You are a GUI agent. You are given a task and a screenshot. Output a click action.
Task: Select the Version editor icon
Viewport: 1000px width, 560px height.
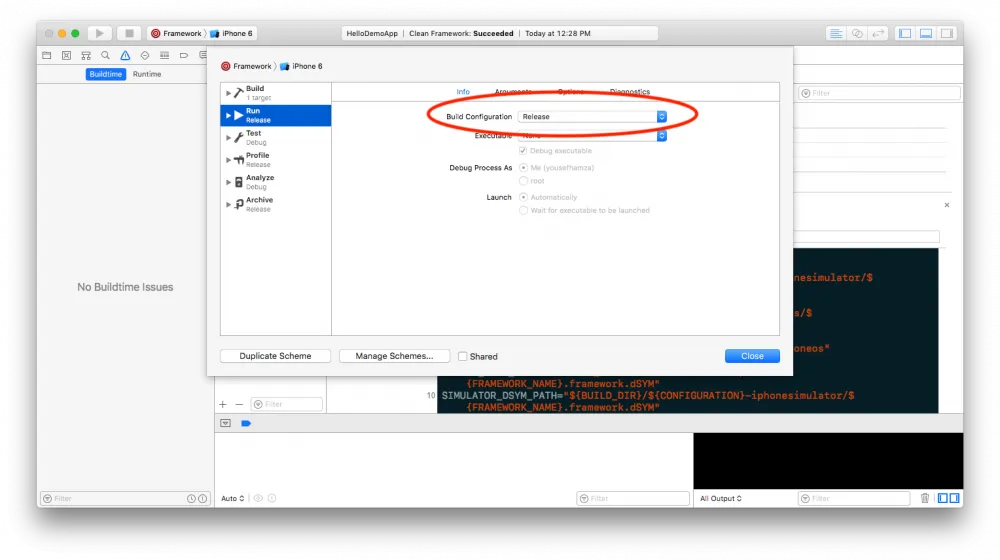878,33
